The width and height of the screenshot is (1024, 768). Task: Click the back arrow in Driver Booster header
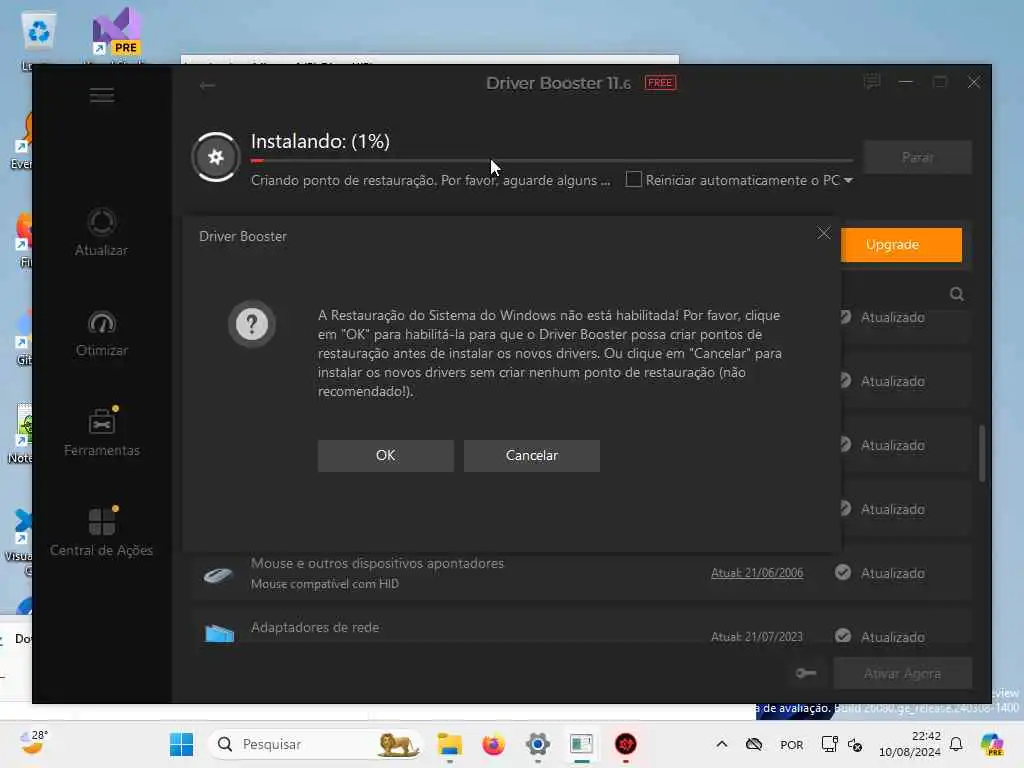207,85
